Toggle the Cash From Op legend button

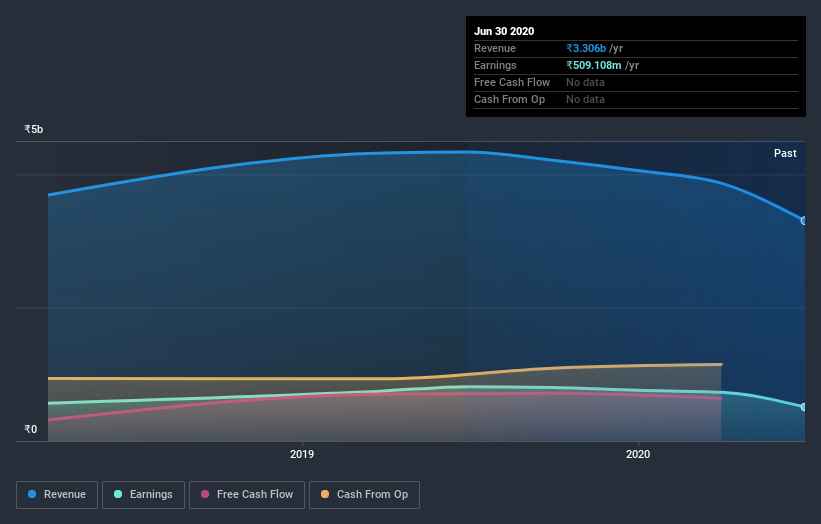point(364,495)
